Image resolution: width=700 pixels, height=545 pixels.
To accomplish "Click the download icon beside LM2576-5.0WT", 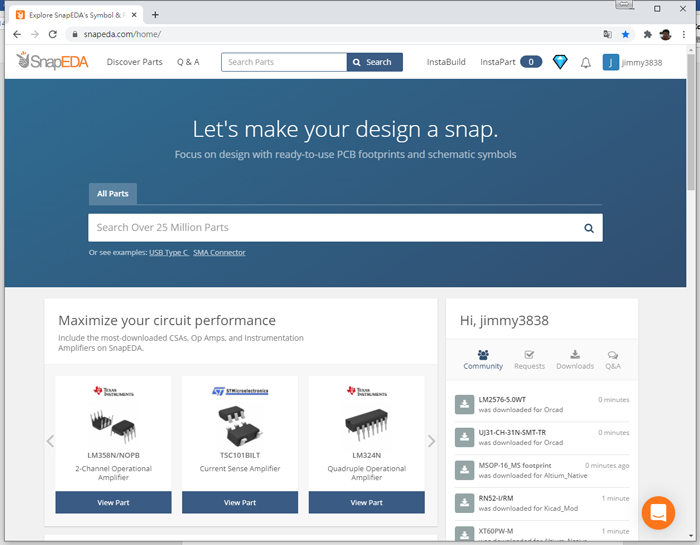I will (464, 404).
